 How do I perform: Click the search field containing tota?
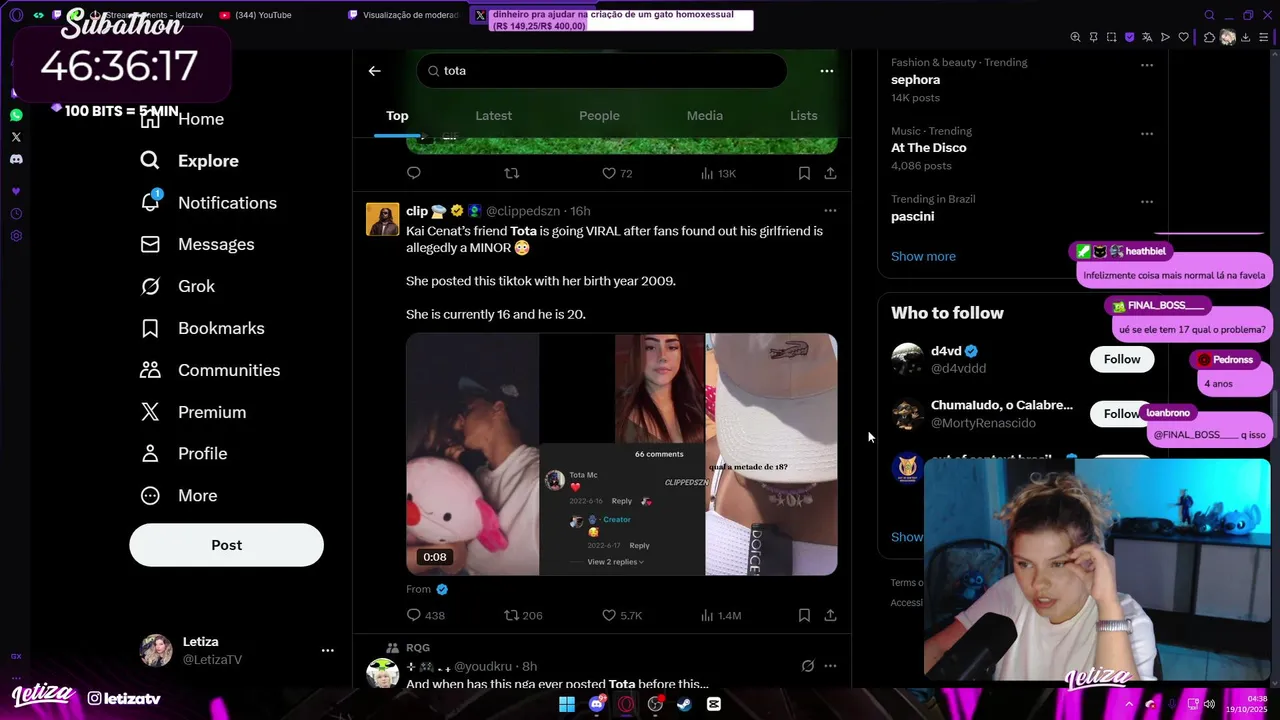pos(602,71)
